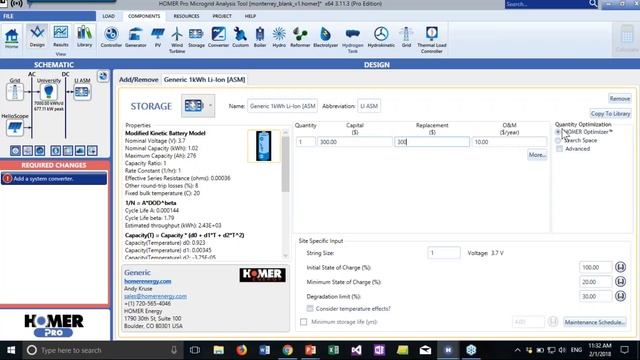This screenshot has height=360, width=640.
Task: Open Windows Start menu
Action: pos(11,350)
